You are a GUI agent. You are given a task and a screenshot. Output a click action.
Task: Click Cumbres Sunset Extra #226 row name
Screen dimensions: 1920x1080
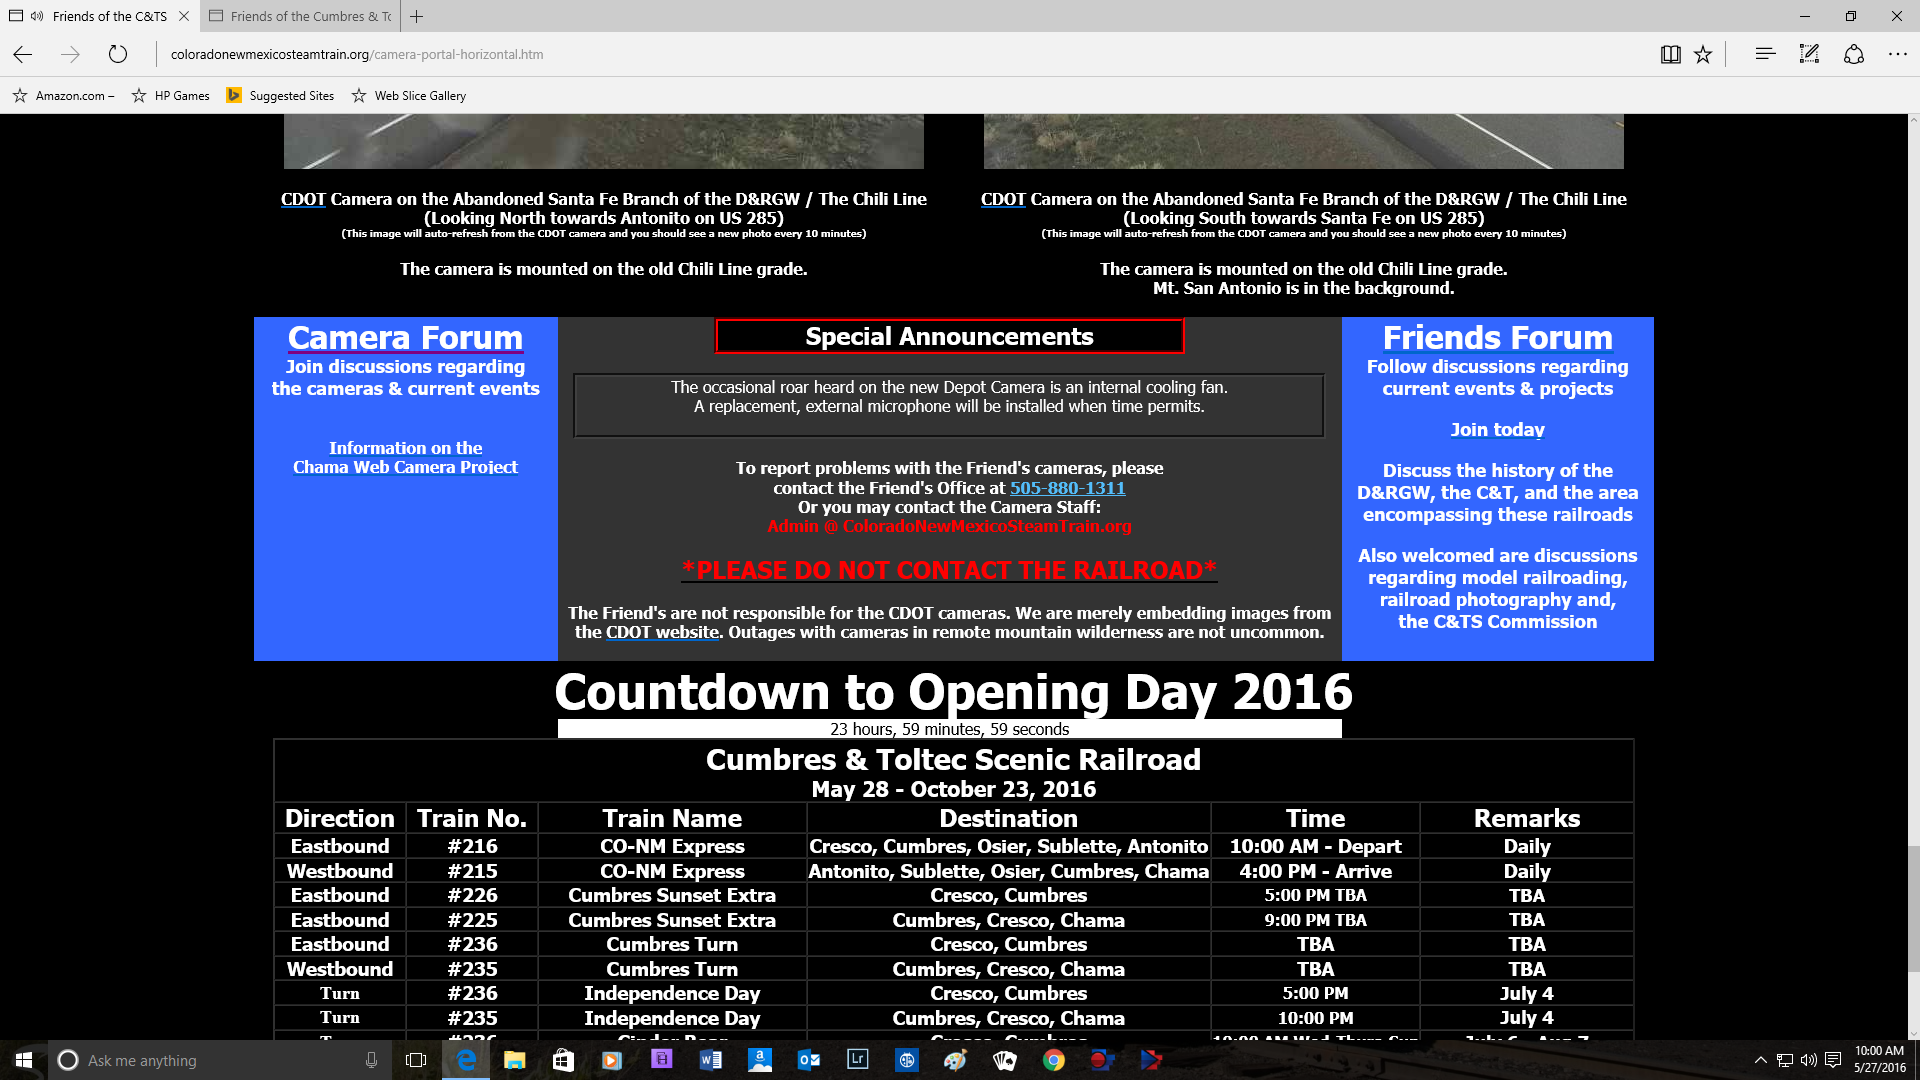pyautogui.click(x=672, y=895)
